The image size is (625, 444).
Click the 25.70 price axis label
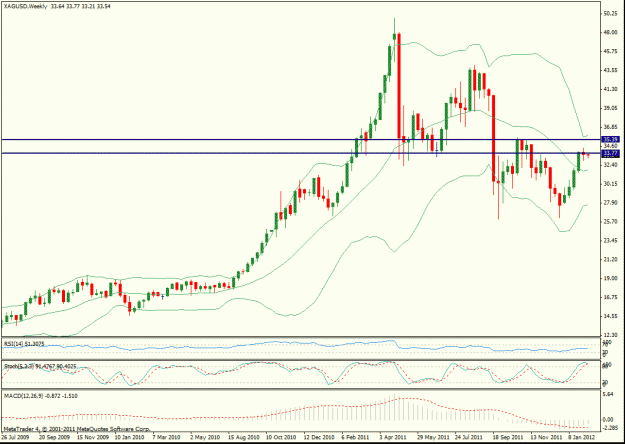tap(611, 221)
